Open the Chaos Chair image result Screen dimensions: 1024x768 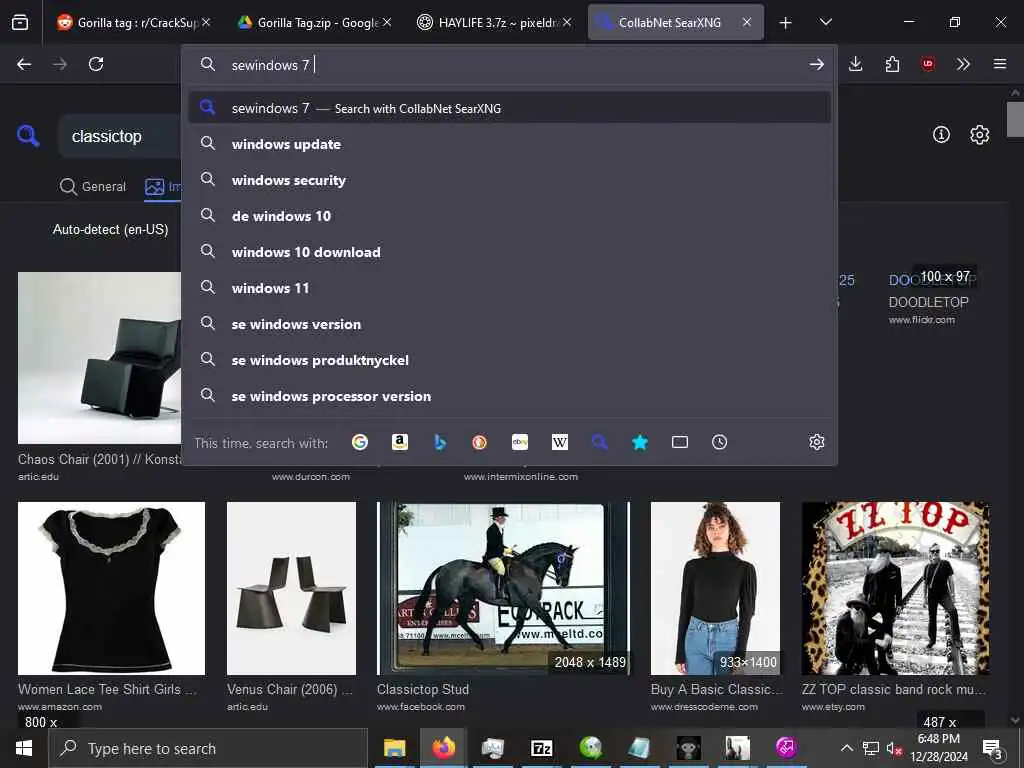click(x=99, y=358)
